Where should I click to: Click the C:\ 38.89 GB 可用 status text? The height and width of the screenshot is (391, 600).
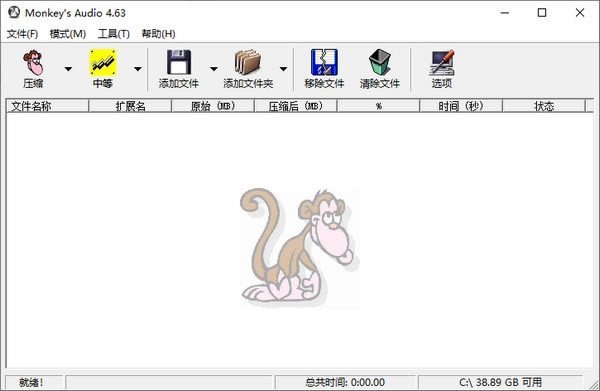pos(501,382)
